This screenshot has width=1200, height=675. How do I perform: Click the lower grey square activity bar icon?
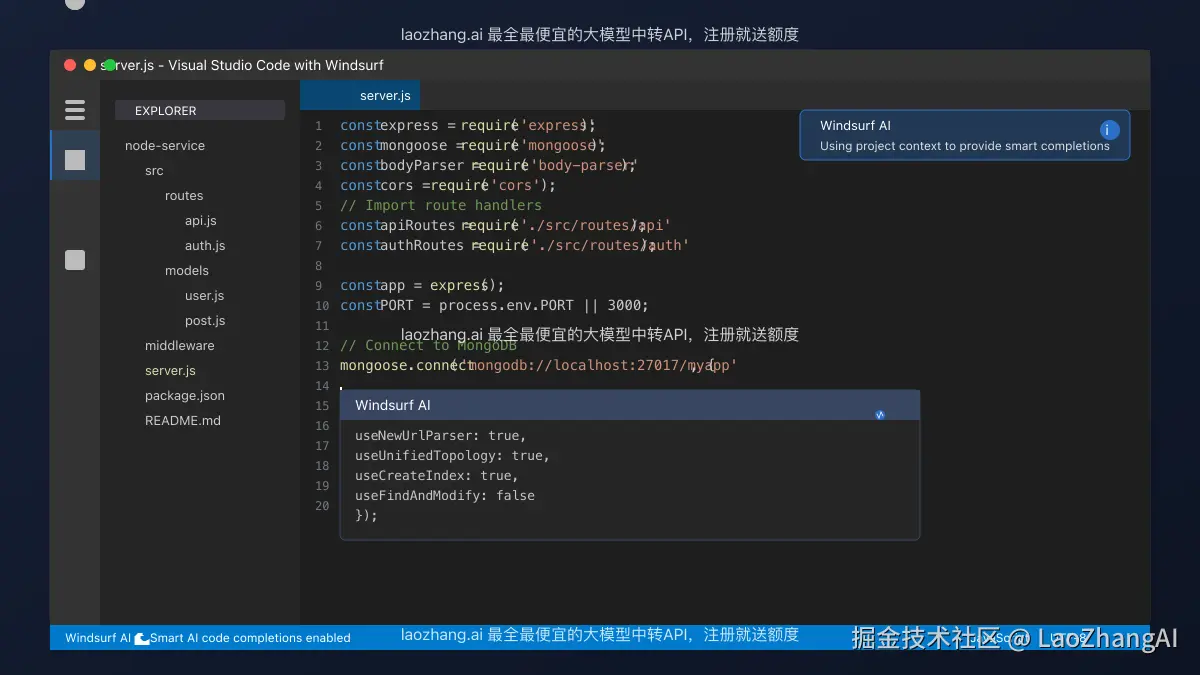pos(75,260)
